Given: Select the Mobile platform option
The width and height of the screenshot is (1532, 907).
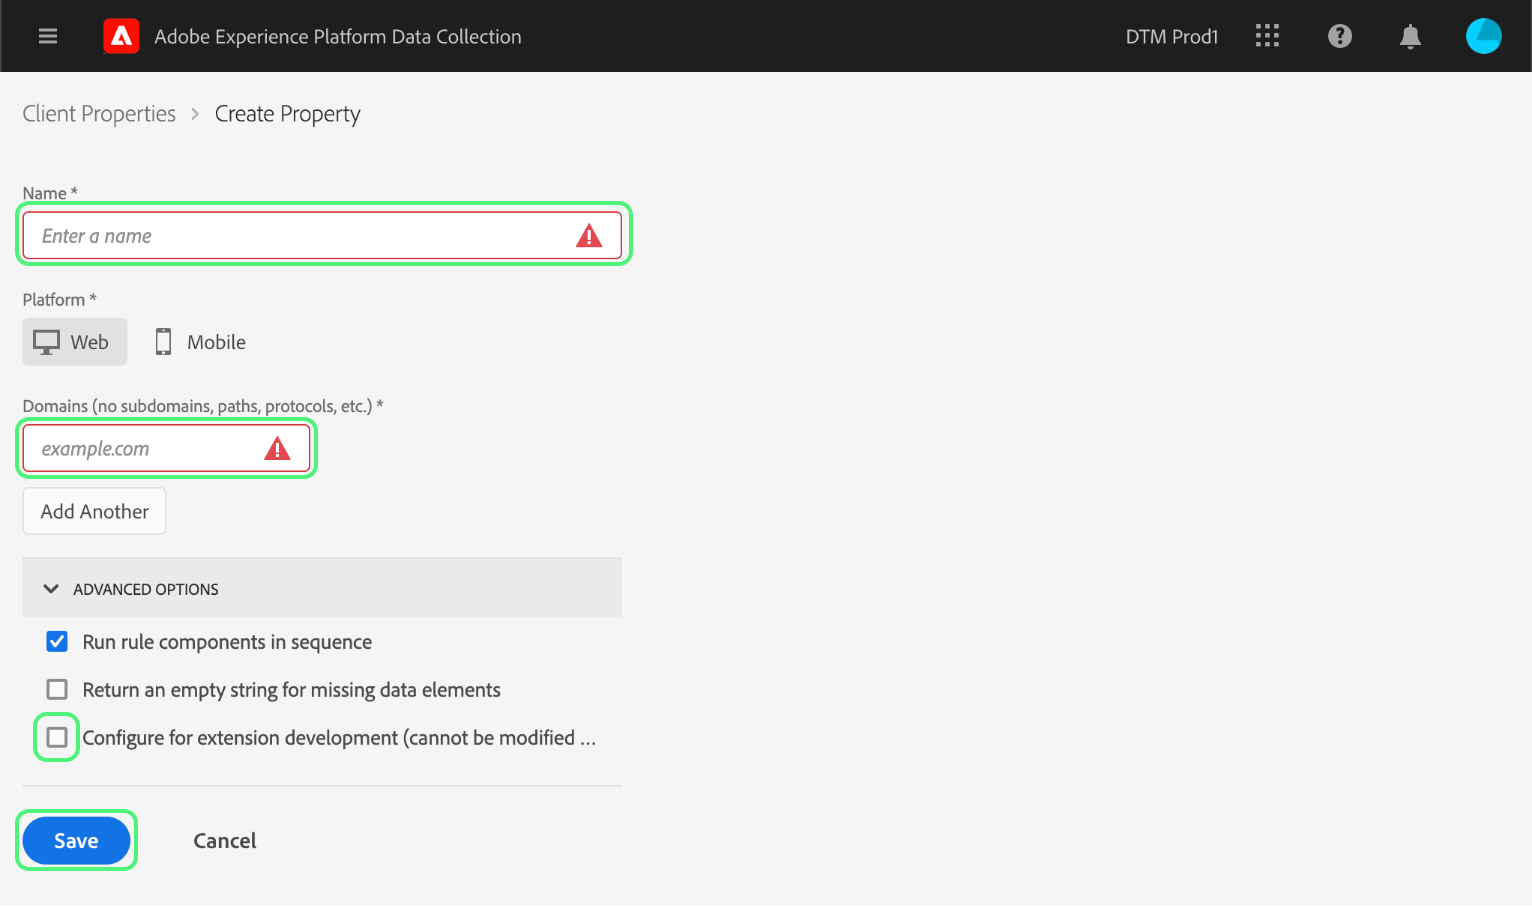Looking at the screenshot, I should (x=201, y=342).
